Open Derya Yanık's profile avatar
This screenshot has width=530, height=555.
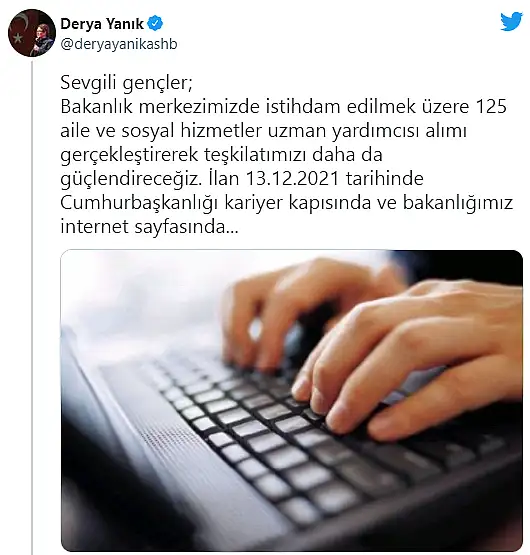pos(32,33)
